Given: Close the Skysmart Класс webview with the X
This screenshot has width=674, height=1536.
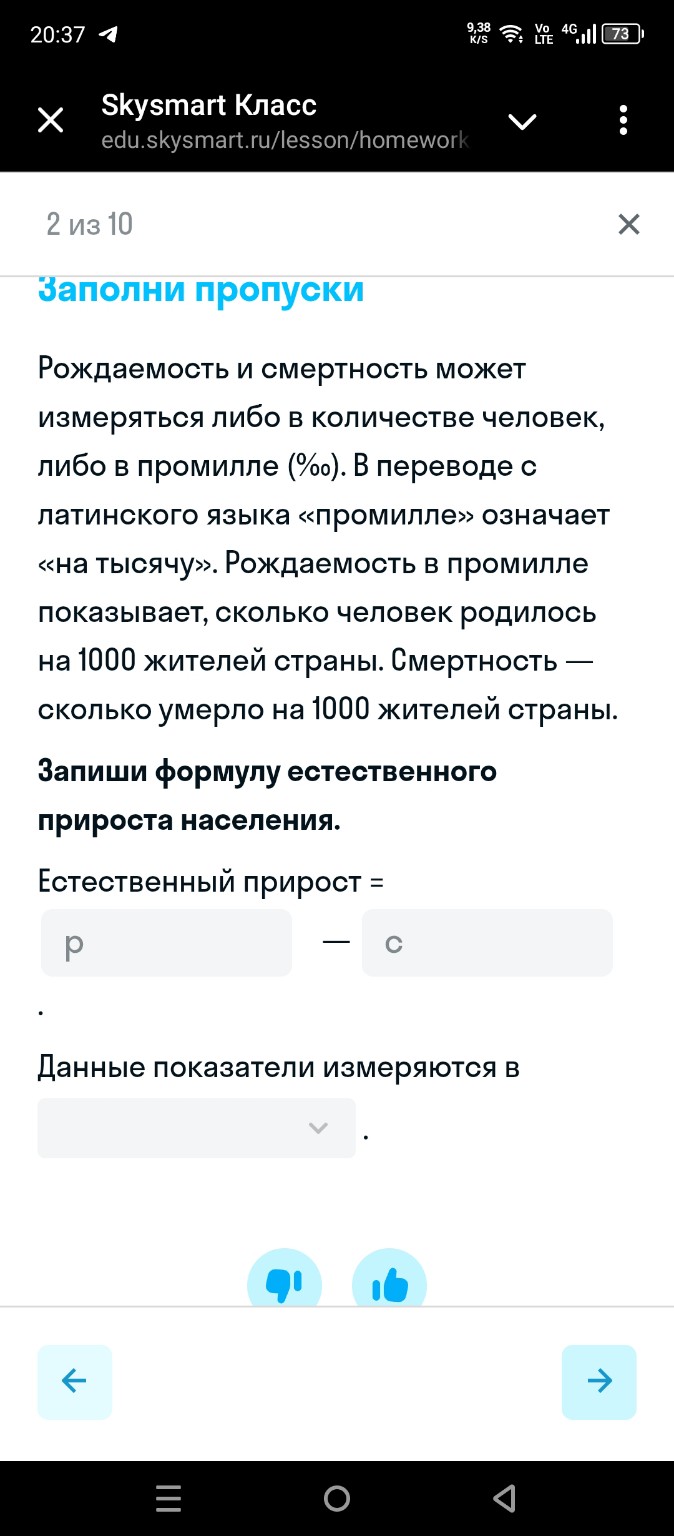Looking at the screenshot, I should tap(50, 120).
